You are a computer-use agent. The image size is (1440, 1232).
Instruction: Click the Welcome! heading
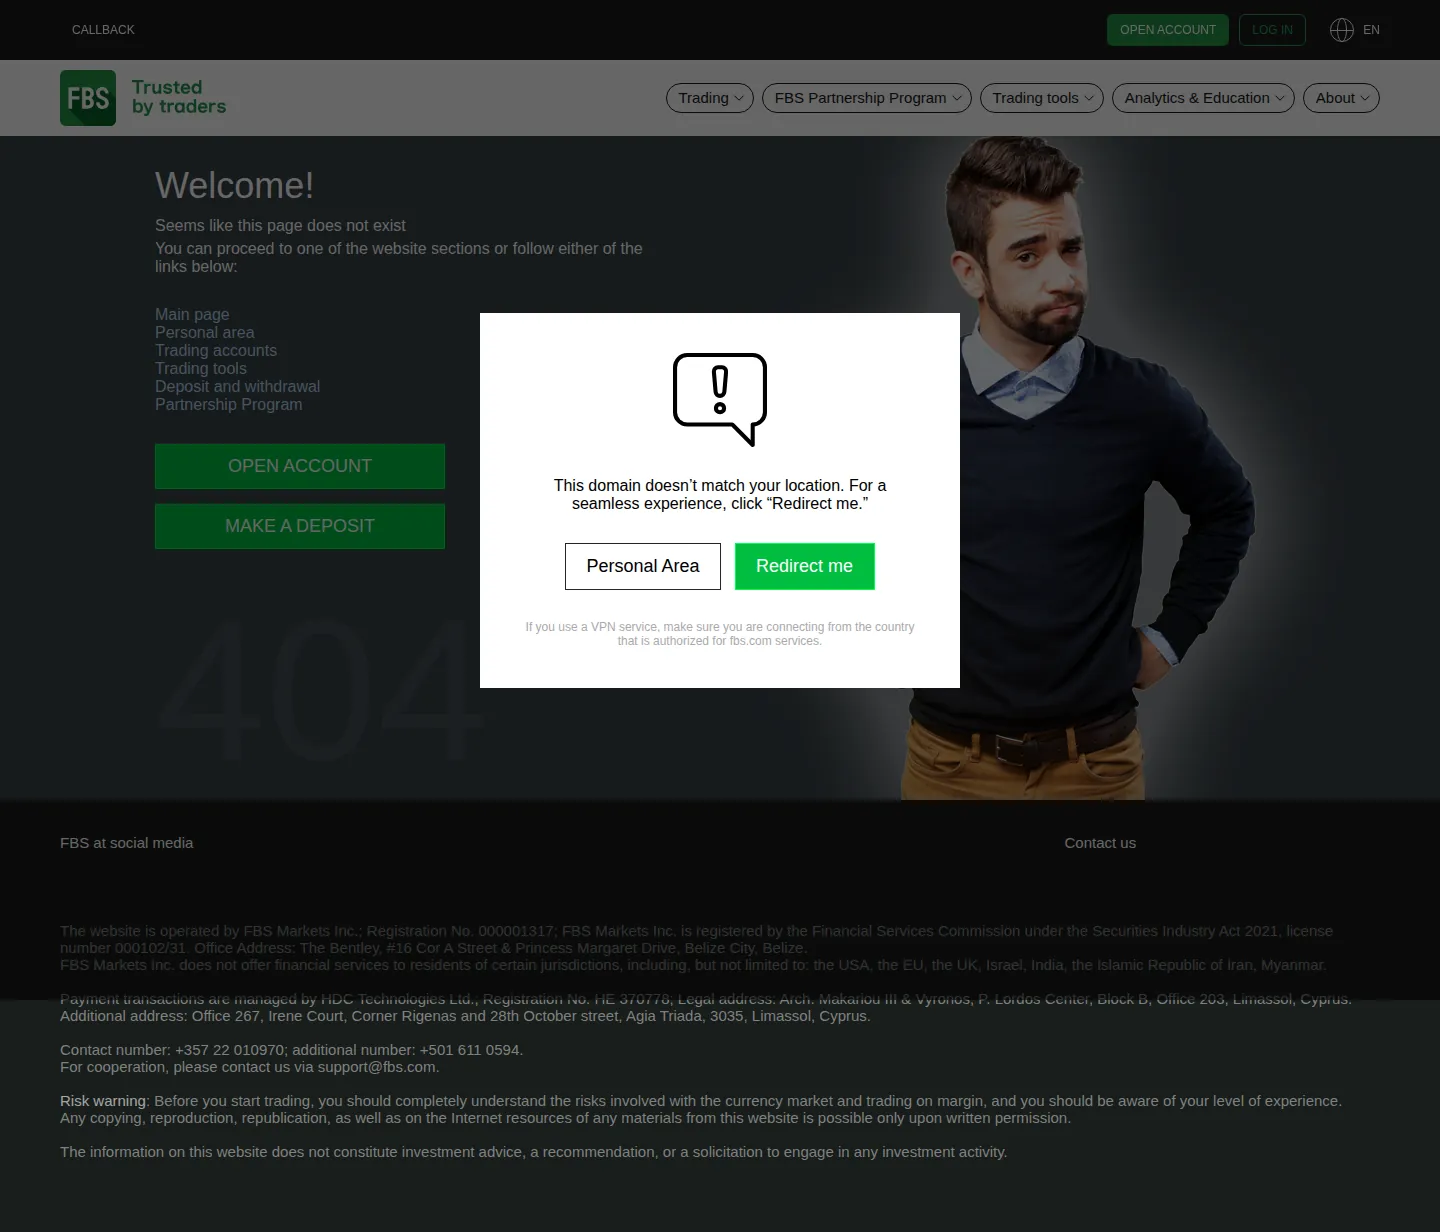(x=235, y=185)
